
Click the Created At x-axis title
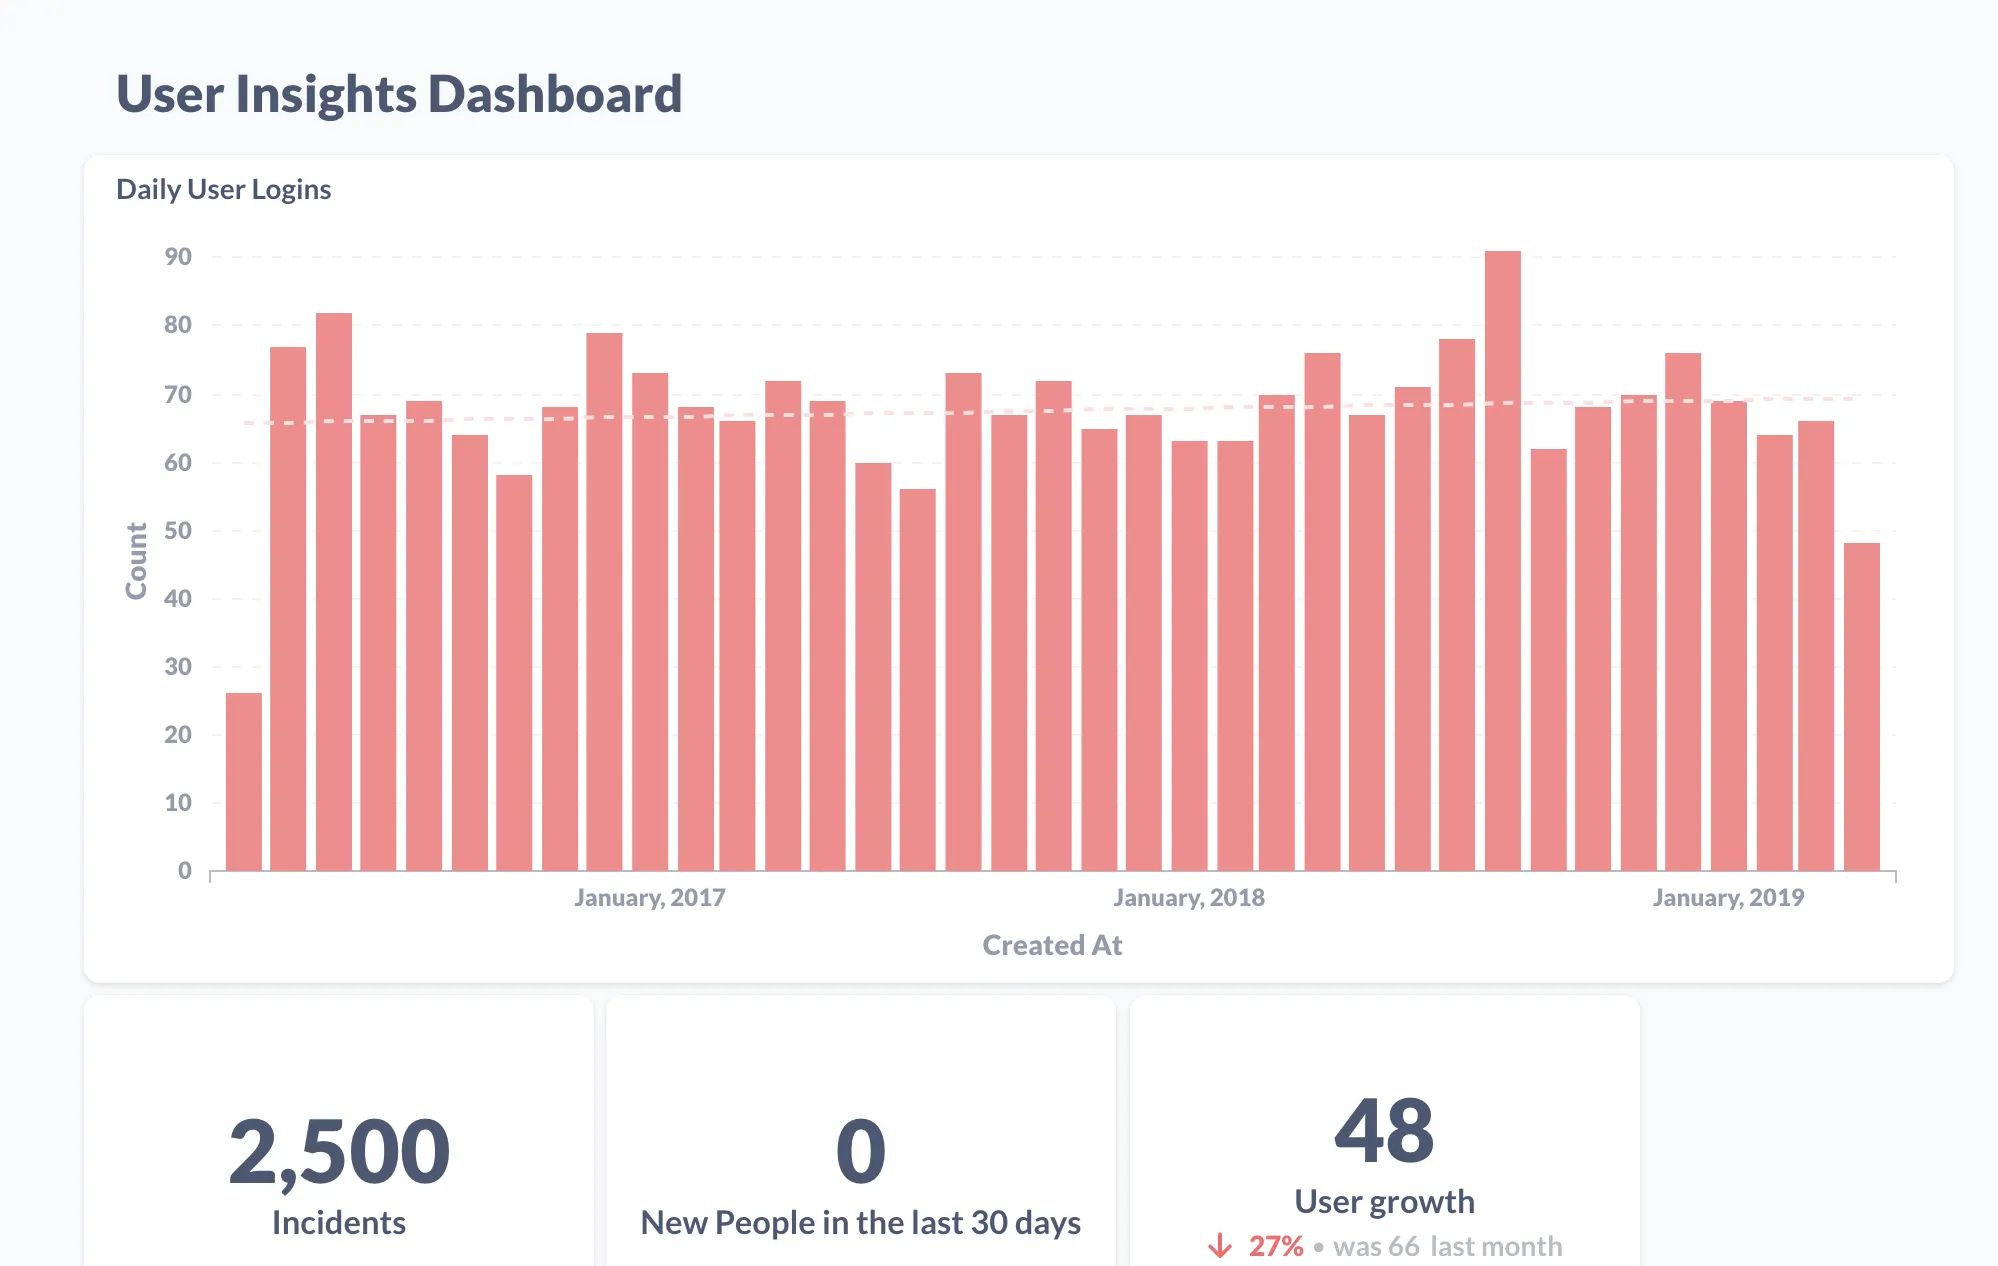(1052, 945)
